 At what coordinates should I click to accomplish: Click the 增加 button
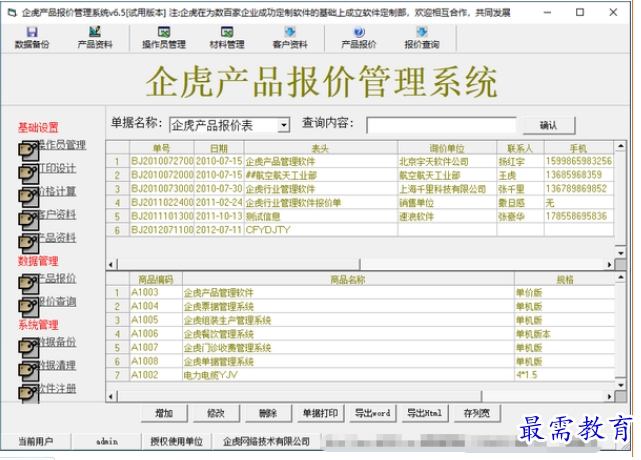tap(164, 413)
